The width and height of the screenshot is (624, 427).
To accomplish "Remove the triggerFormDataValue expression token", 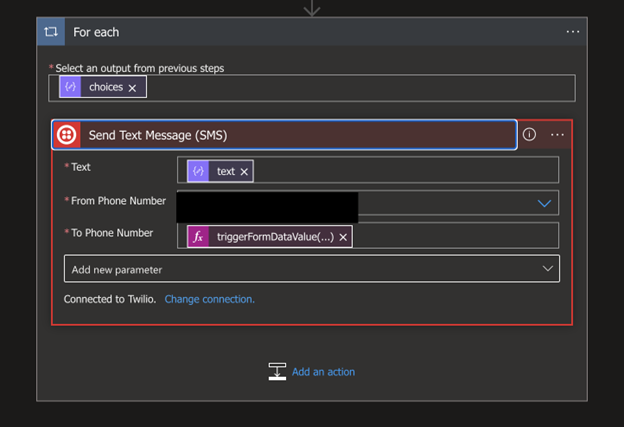I will point(343,237).
